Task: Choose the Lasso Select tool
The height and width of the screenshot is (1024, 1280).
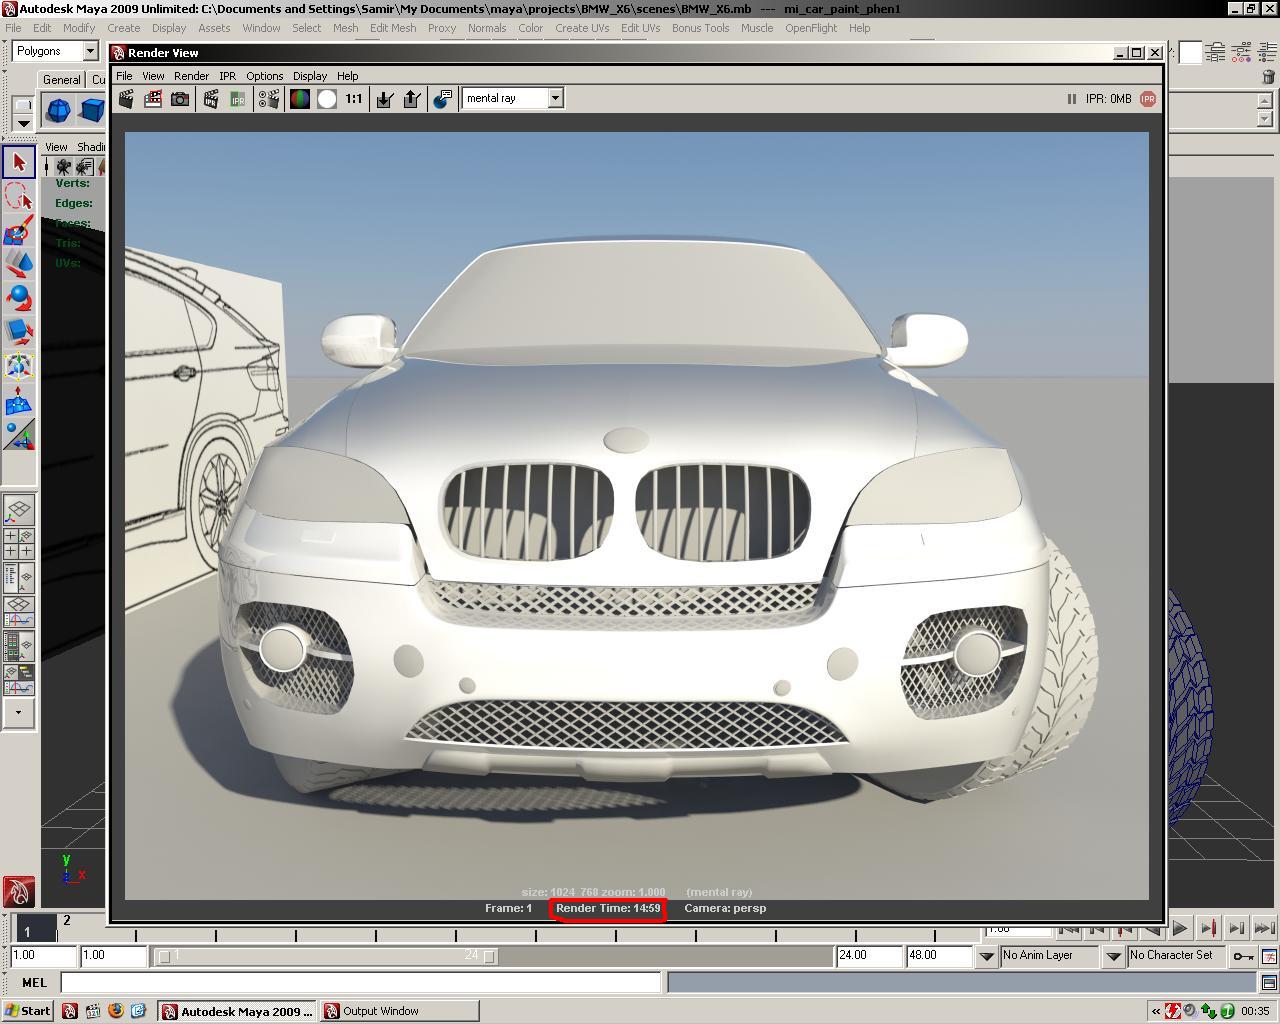Action: pyautogui.click(x=19, y=197)
